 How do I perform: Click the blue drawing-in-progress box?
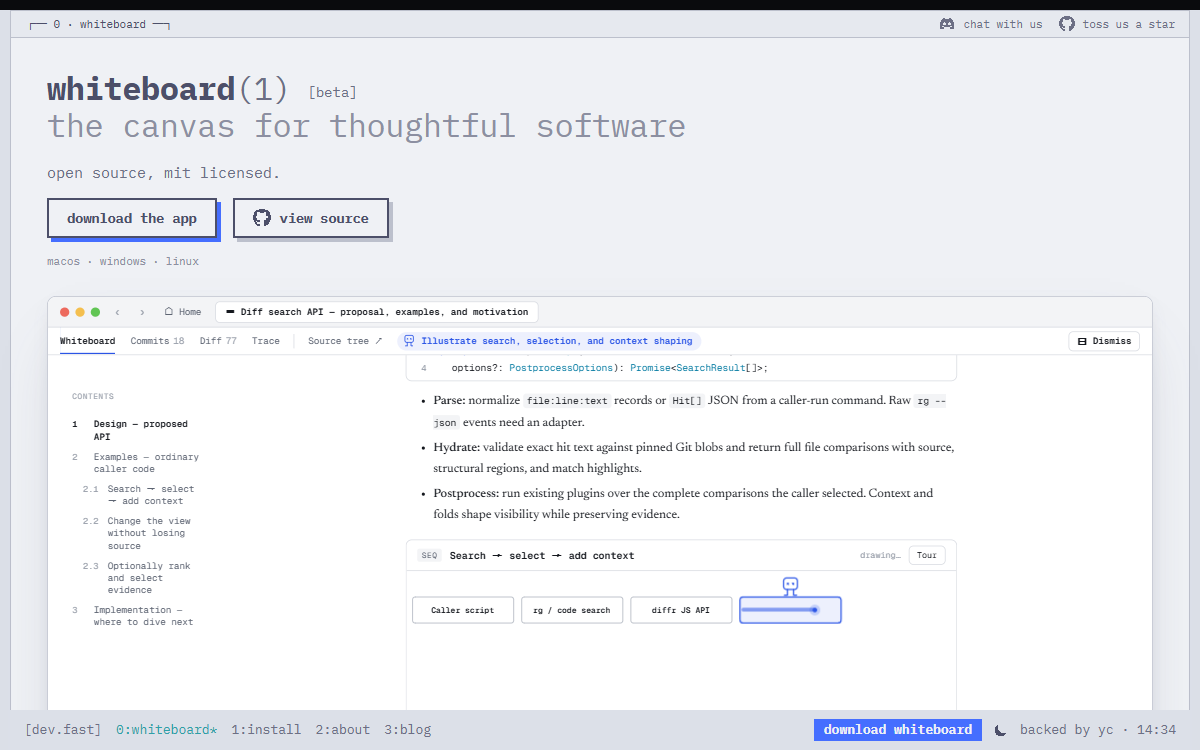[790, 610]
